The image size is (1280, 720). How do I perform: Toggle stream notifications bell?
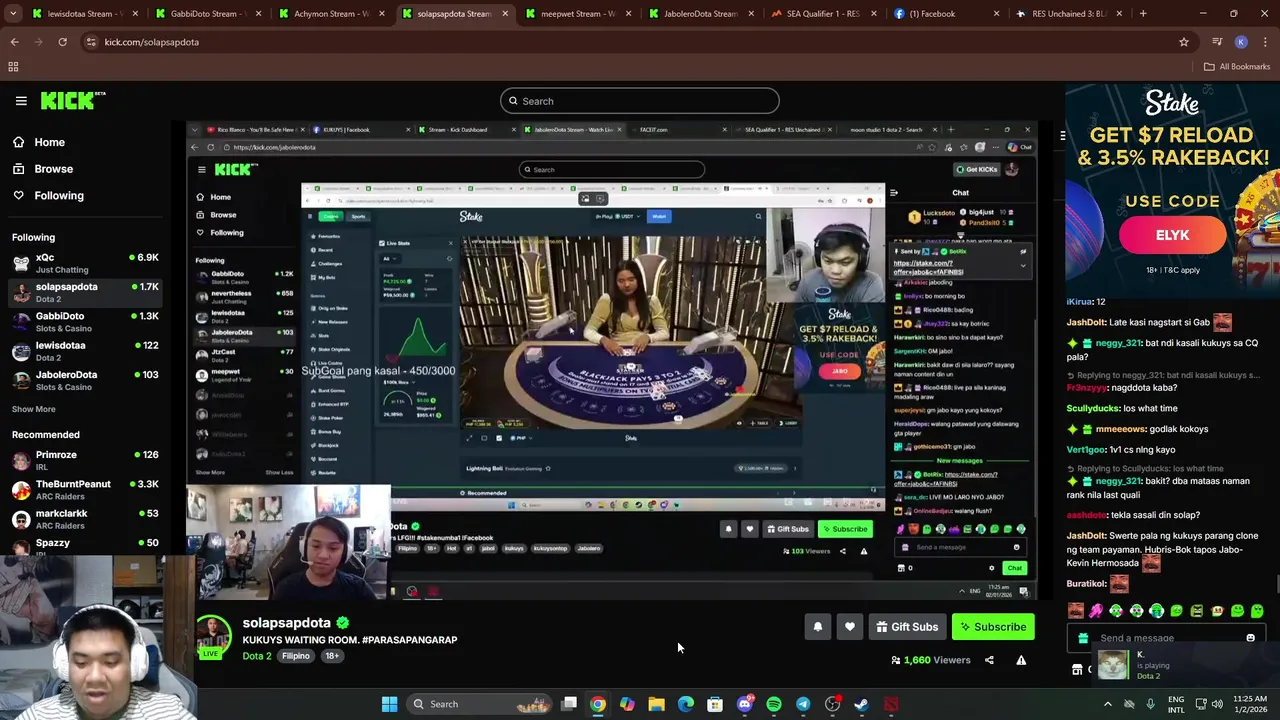tap(817, 627)
